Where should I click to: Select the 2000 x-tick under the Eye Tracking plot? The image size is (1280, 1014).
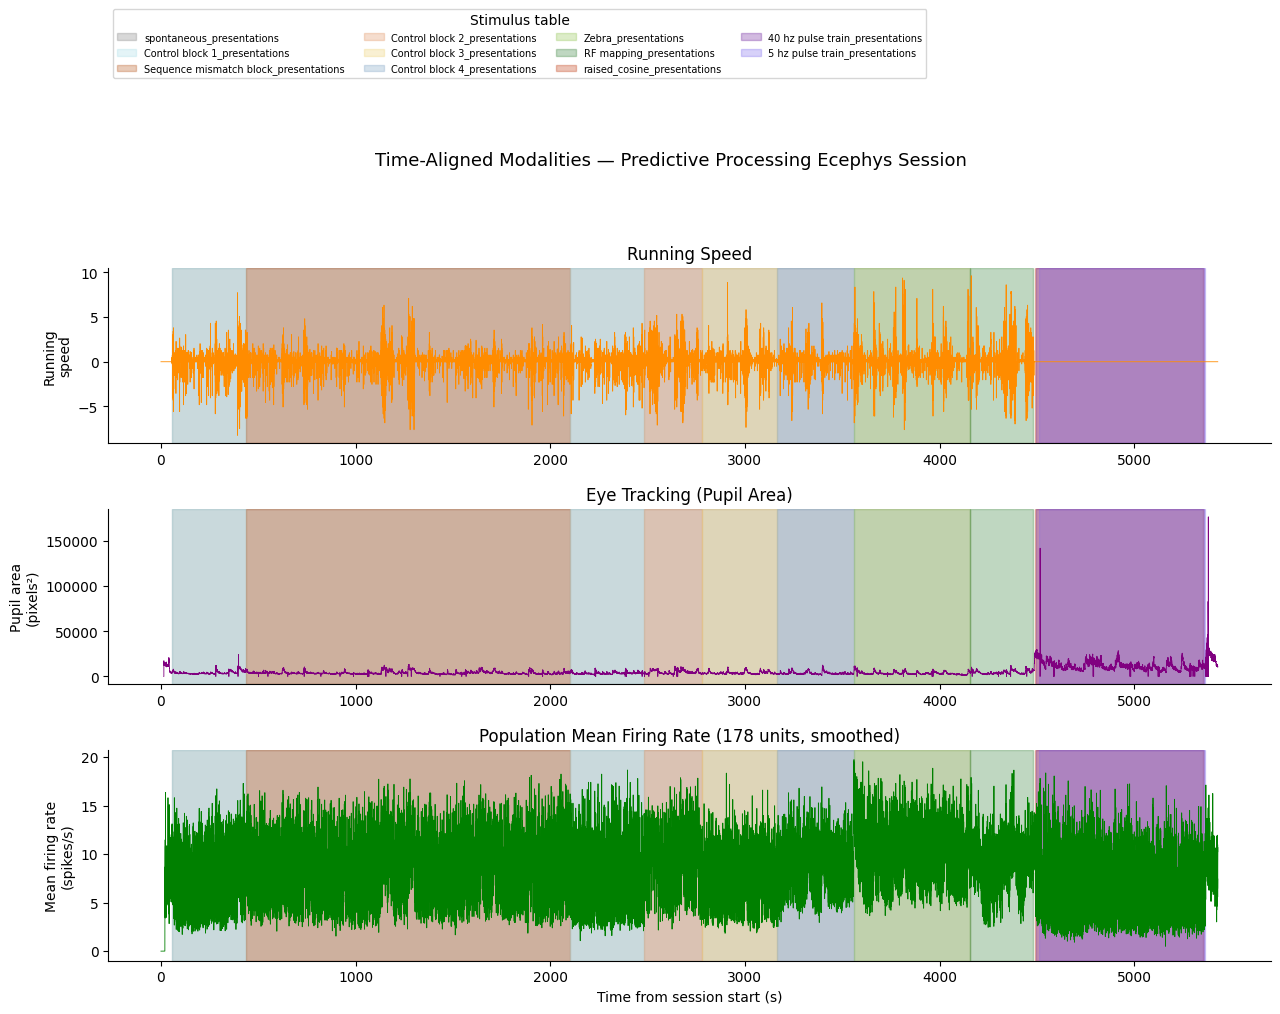(550, 701)
